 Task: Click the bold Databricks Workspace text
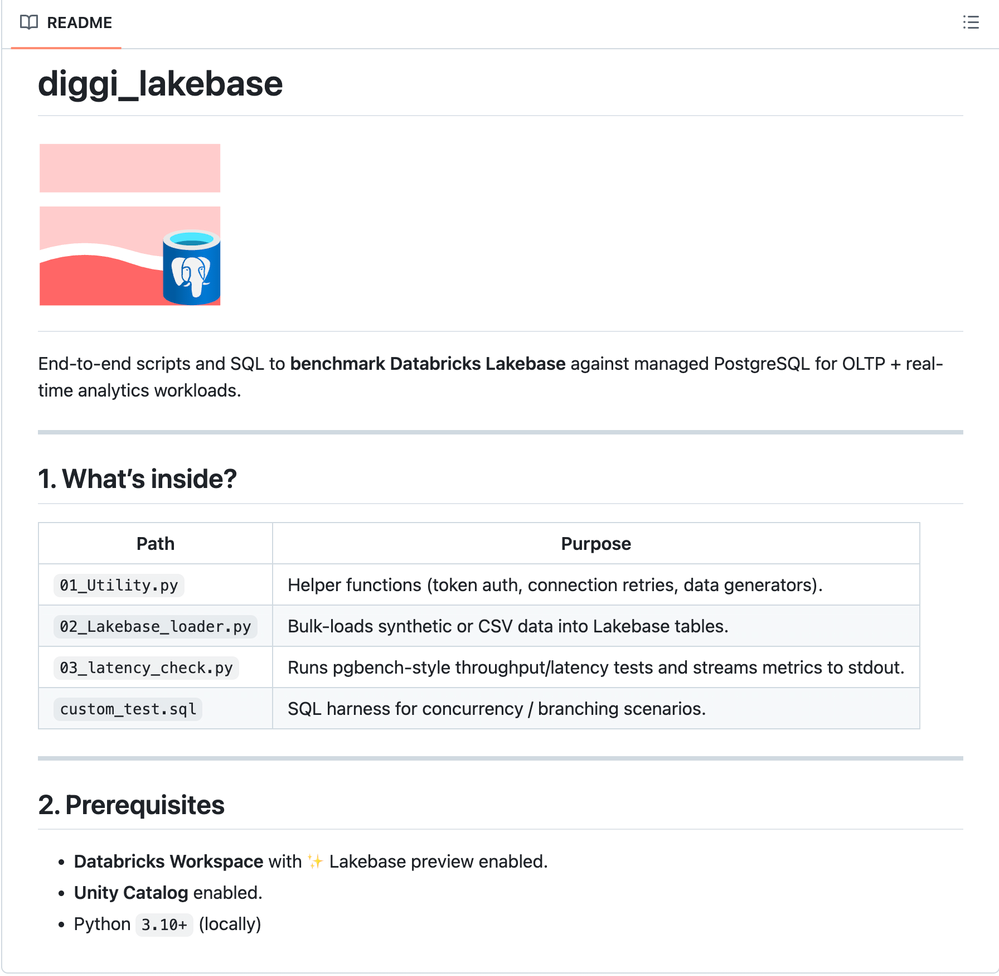(168, 861)
